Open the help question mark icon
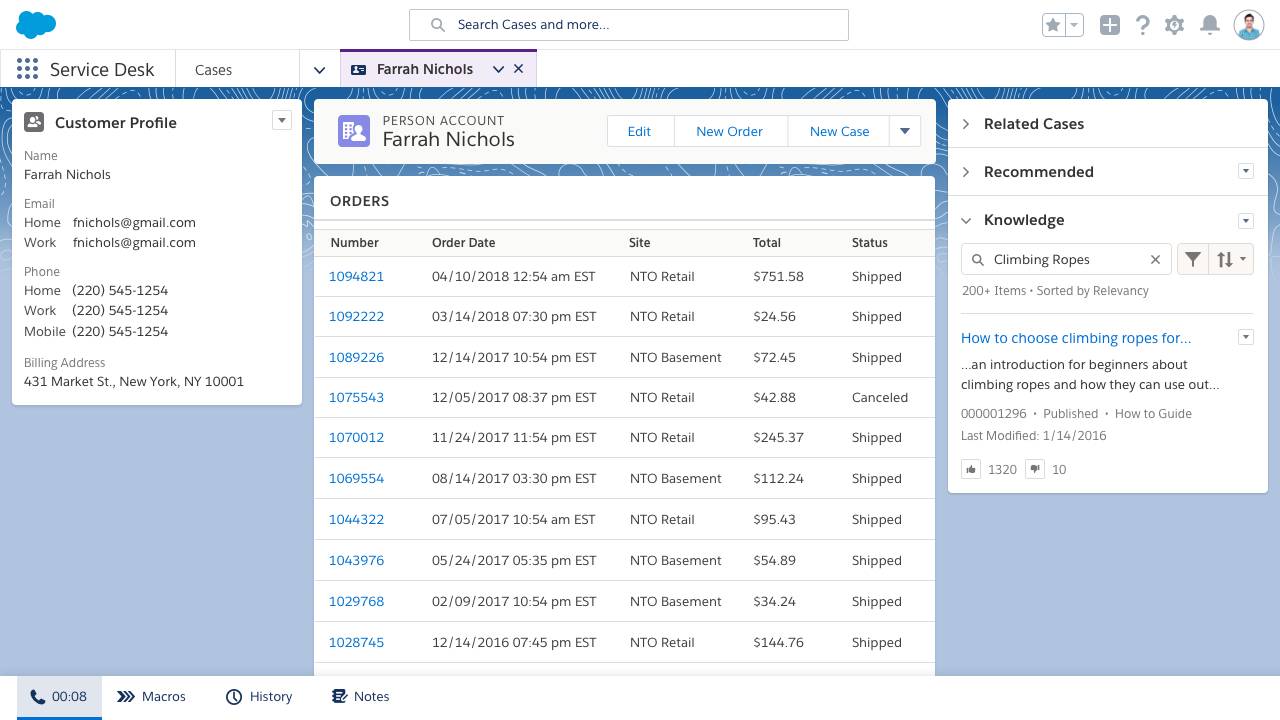 pyautogui.click(x=1143, y=25)
